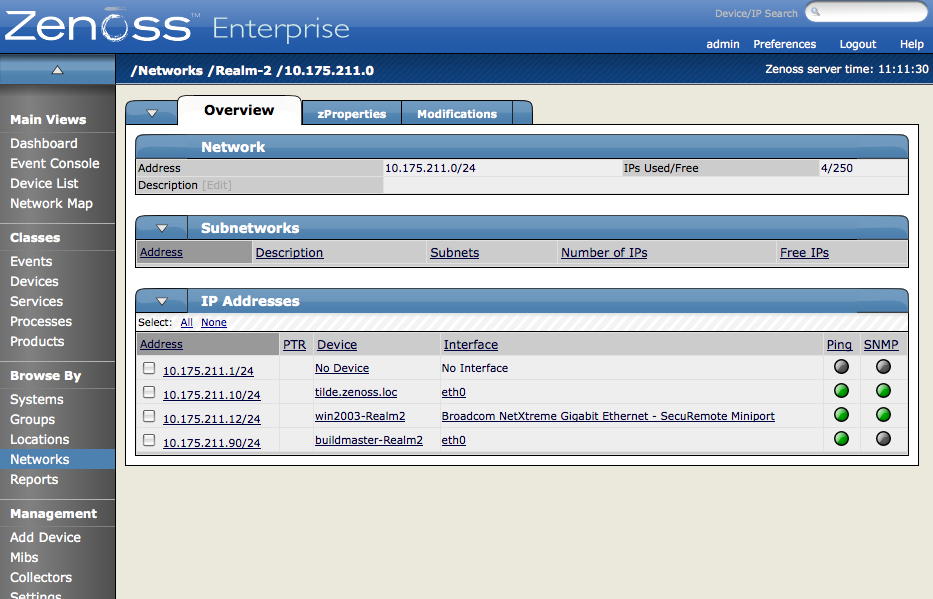The image size is (933, 599).
Task: Browse by Systems
Action: [37, 400]
